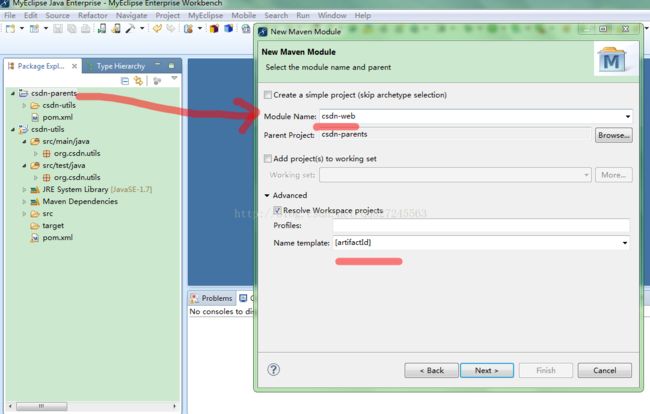650x414 pixels.
Task: Expand org.csdn.utils under src/main/java
Action: (36, 154)
